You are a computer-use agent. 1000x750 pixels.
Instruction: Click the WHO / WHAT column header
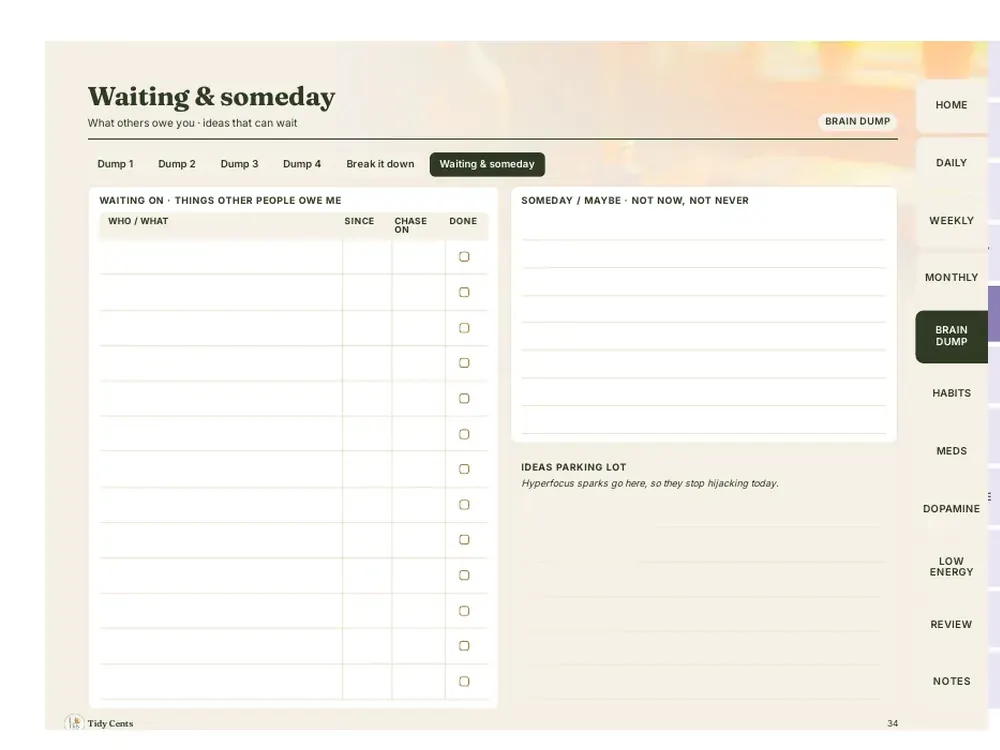pyautogui.click(x=138, y=221)
